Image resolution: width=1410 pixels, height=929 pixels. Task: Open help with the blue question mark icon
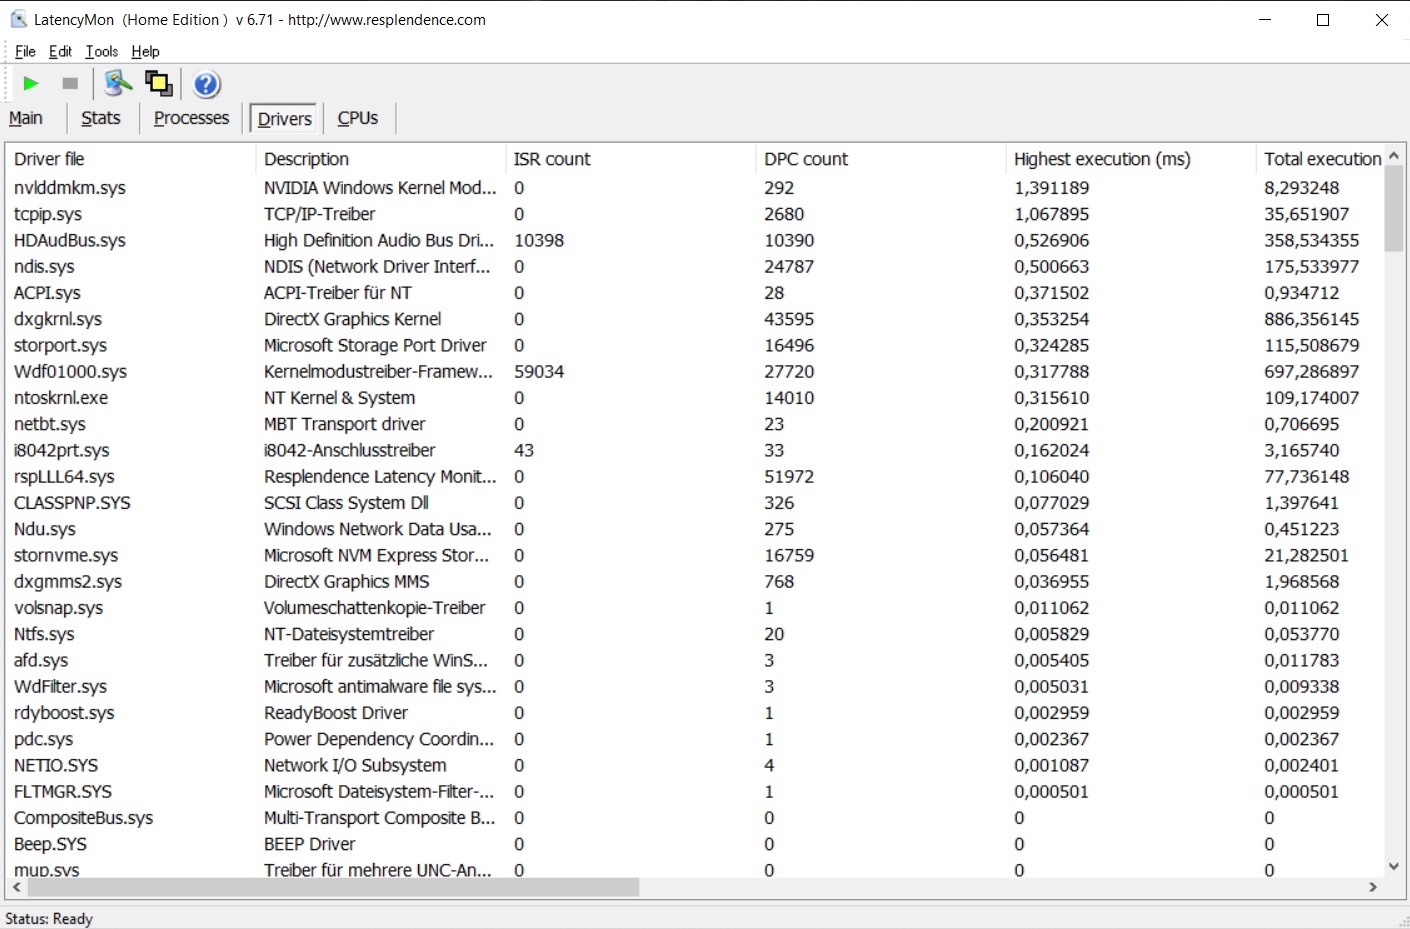pyautogui.click(x=207, y=84)
